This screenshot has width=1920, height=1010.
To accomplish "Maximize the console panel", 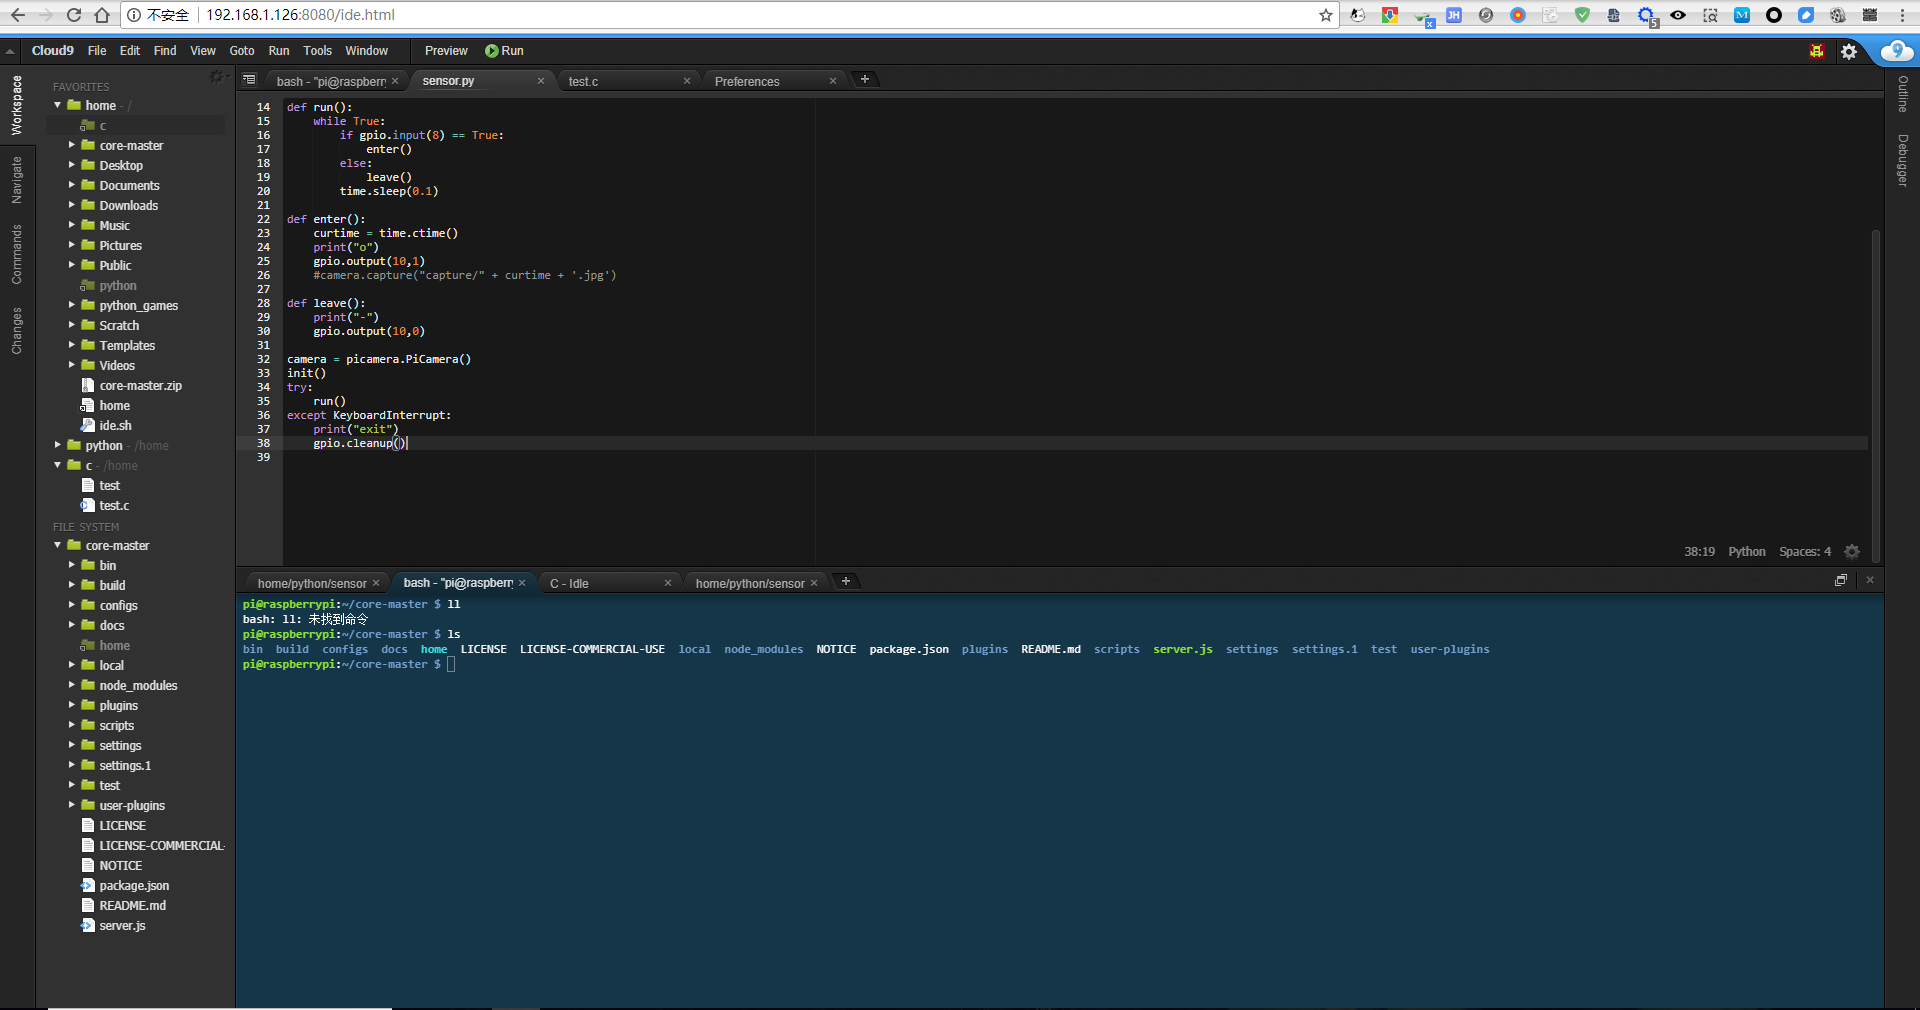I will pyautogui.click(x=1841, y=581).
